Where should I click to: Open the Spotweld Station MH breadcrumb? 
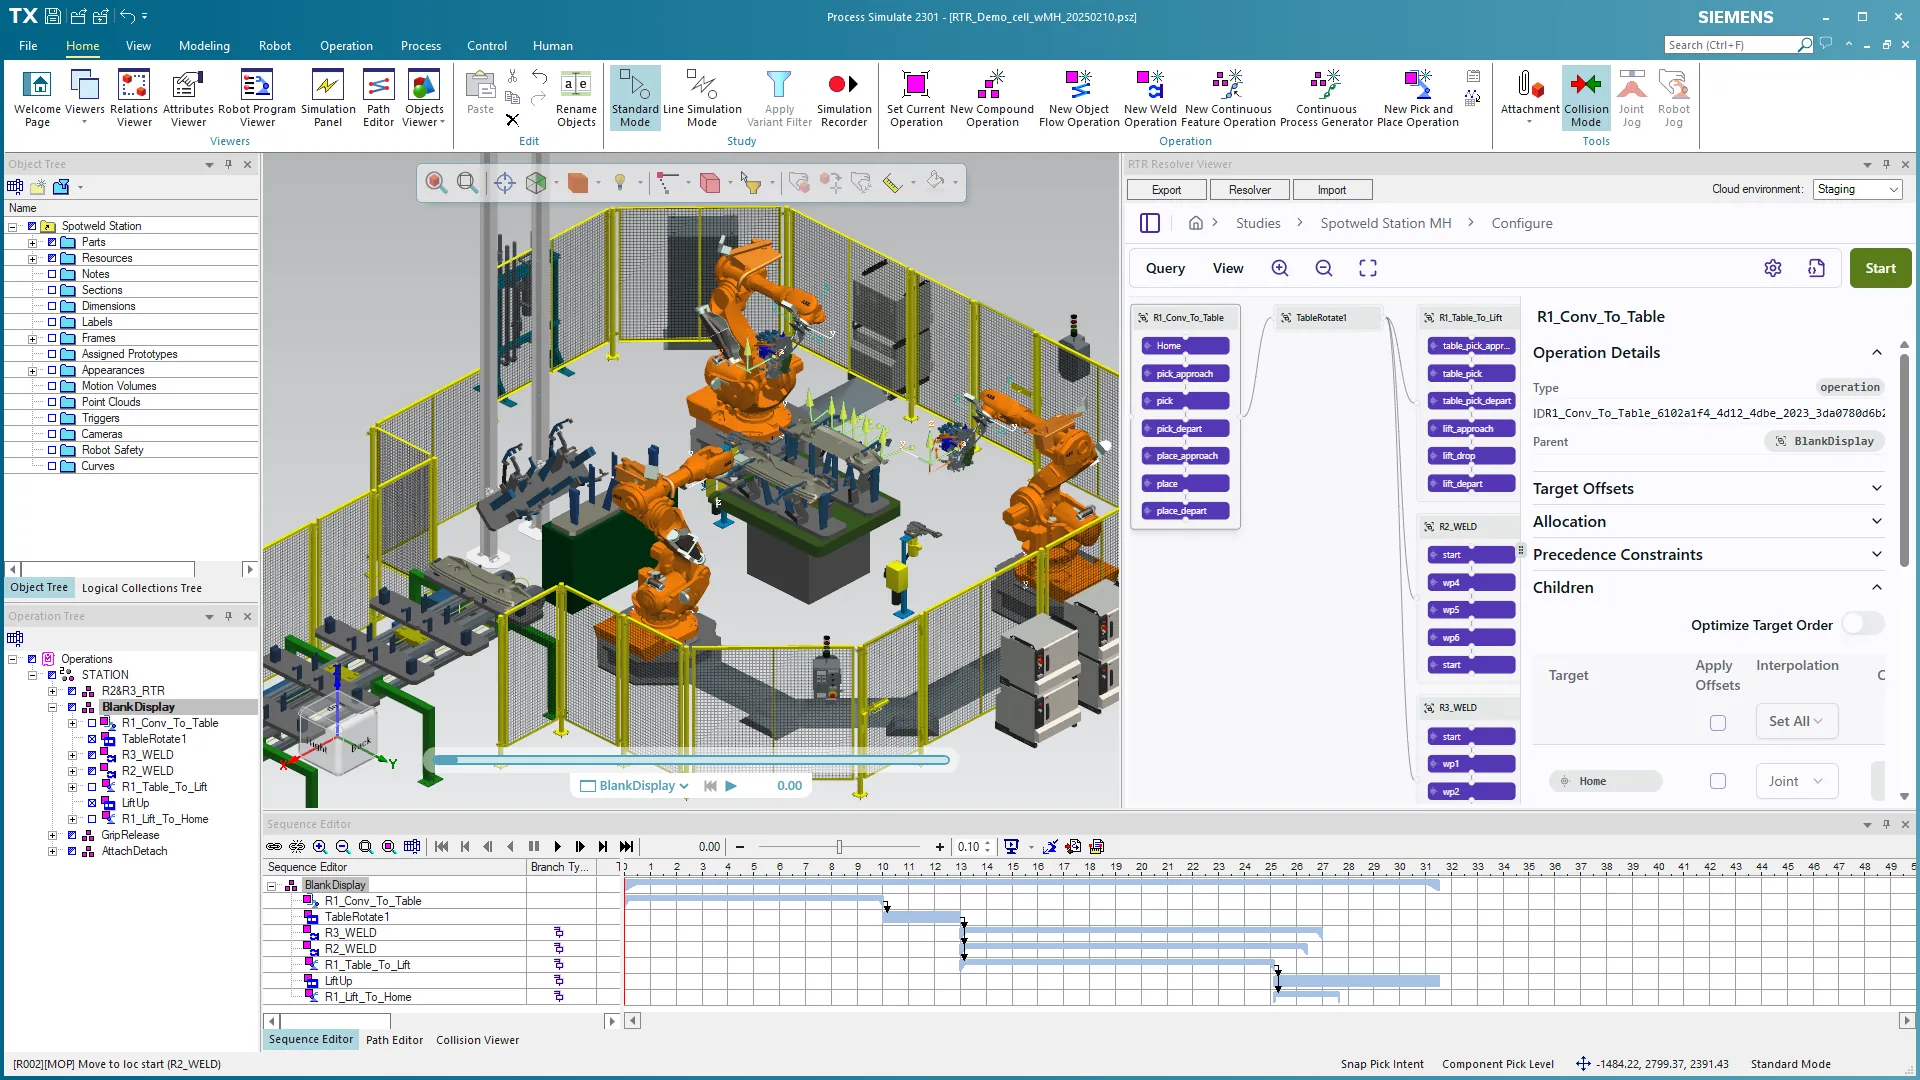click(x=1385, y=223)
